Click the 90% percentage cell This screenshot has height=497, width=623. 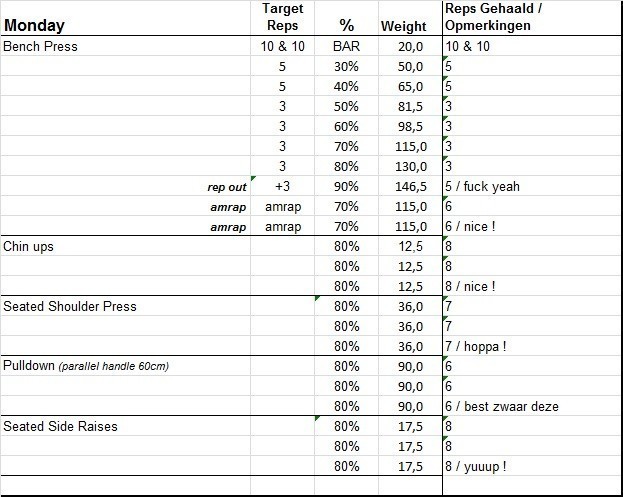pyautogui.click(x=347, y=187)
